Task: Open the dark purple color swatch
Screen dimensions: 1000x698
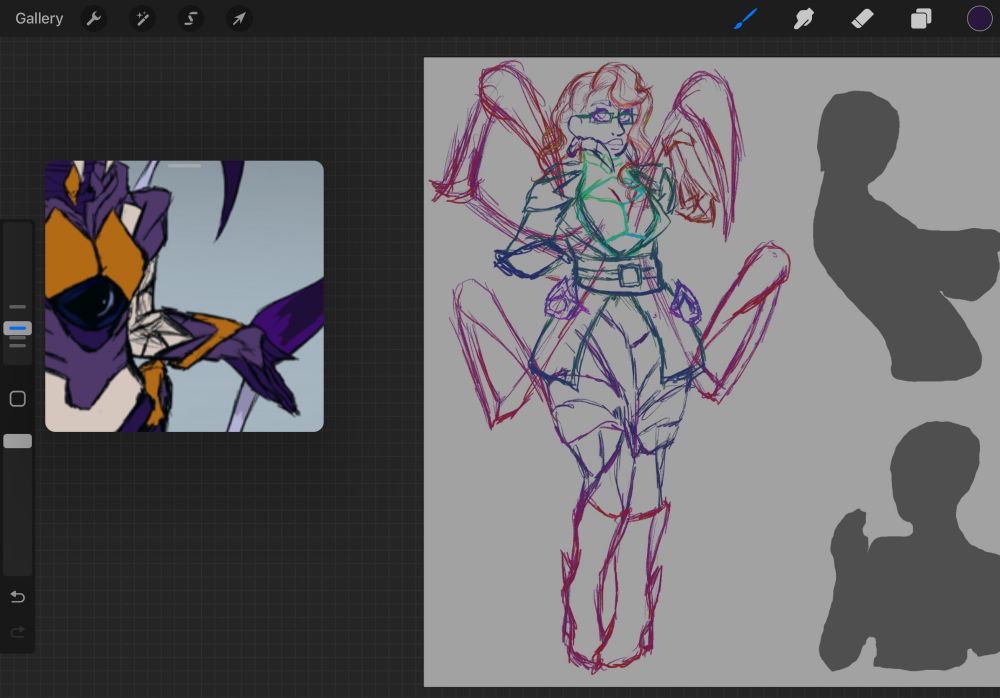Action: [979, 18]
